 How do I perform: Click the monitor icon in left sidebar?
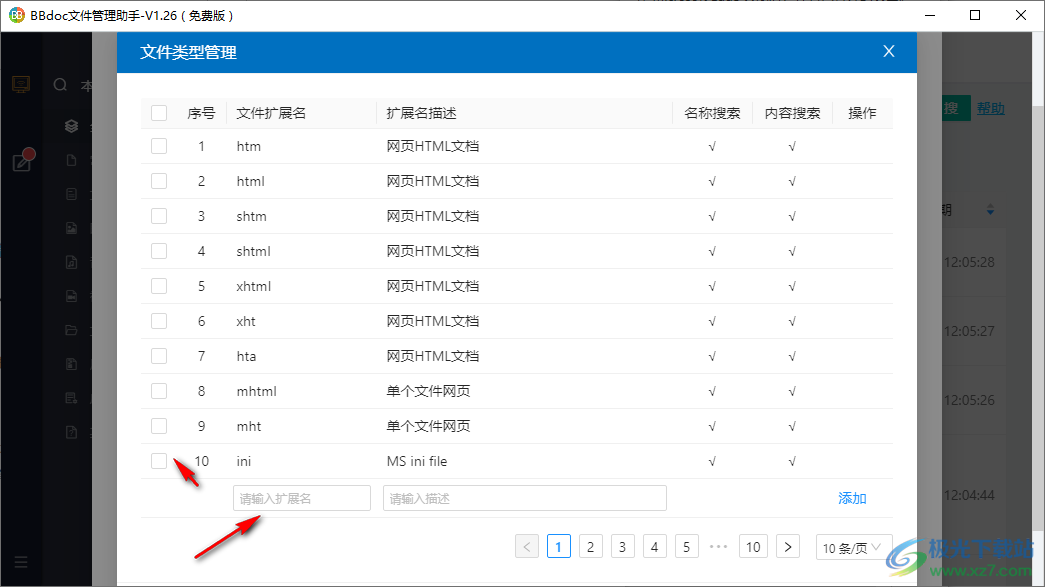click(21, 85)
